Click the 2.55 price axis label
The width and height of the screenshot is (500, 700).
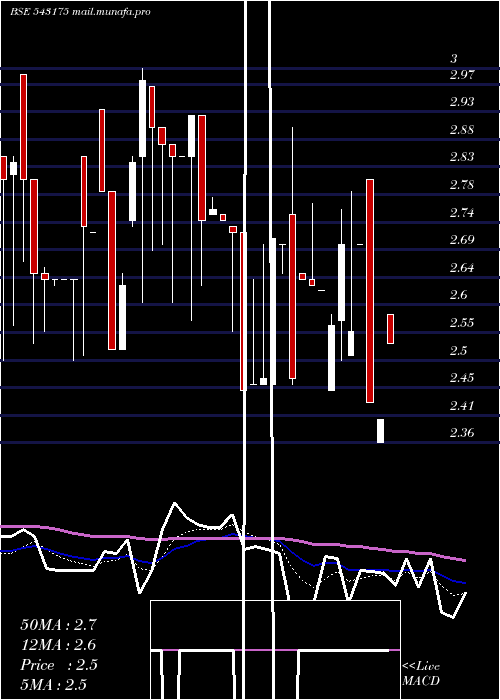(x=462, y=323)
